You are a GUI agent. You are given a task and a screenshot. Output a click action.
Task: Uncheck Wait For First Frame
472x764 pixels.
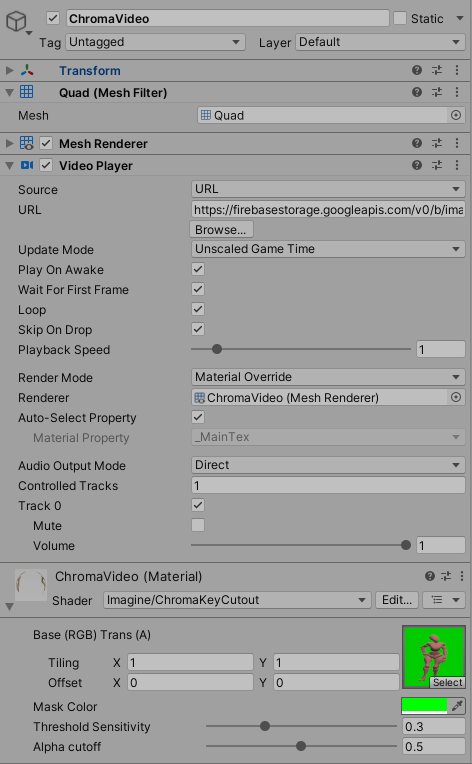(198, 289)
